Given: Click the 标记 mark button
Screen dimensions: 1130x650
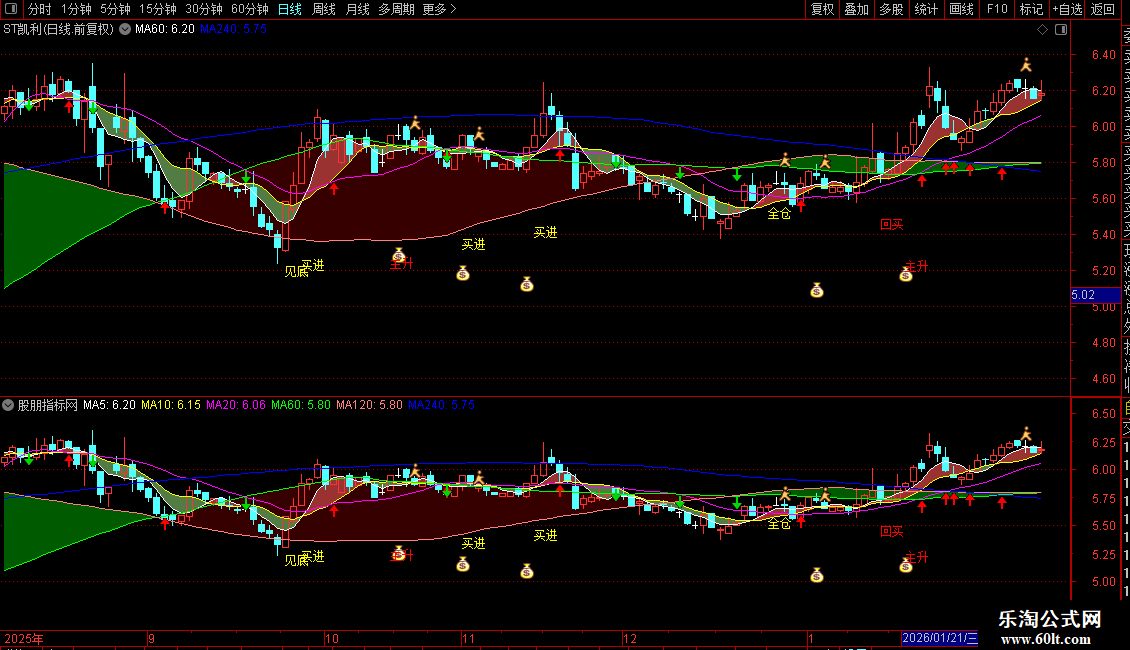Looking at the screenshot, I should point(1031,9).
